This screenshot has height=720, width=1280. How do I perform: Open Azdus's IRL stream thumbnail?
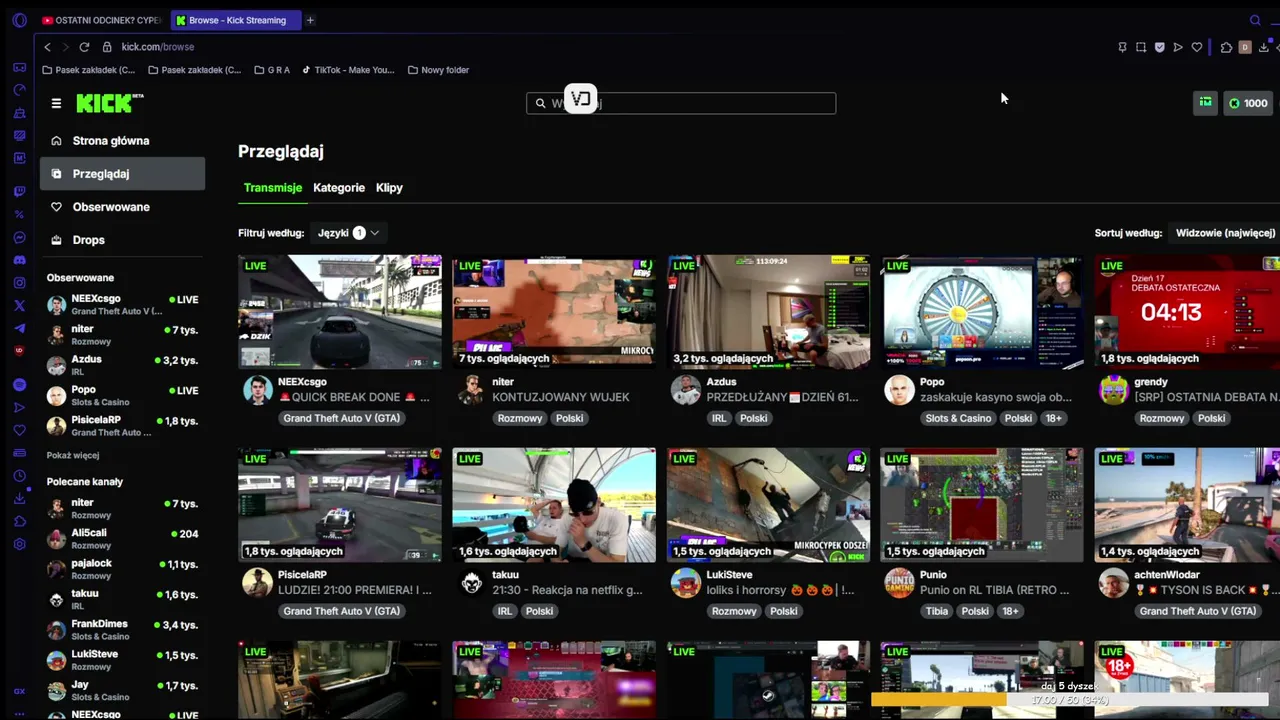pos(768,312)
